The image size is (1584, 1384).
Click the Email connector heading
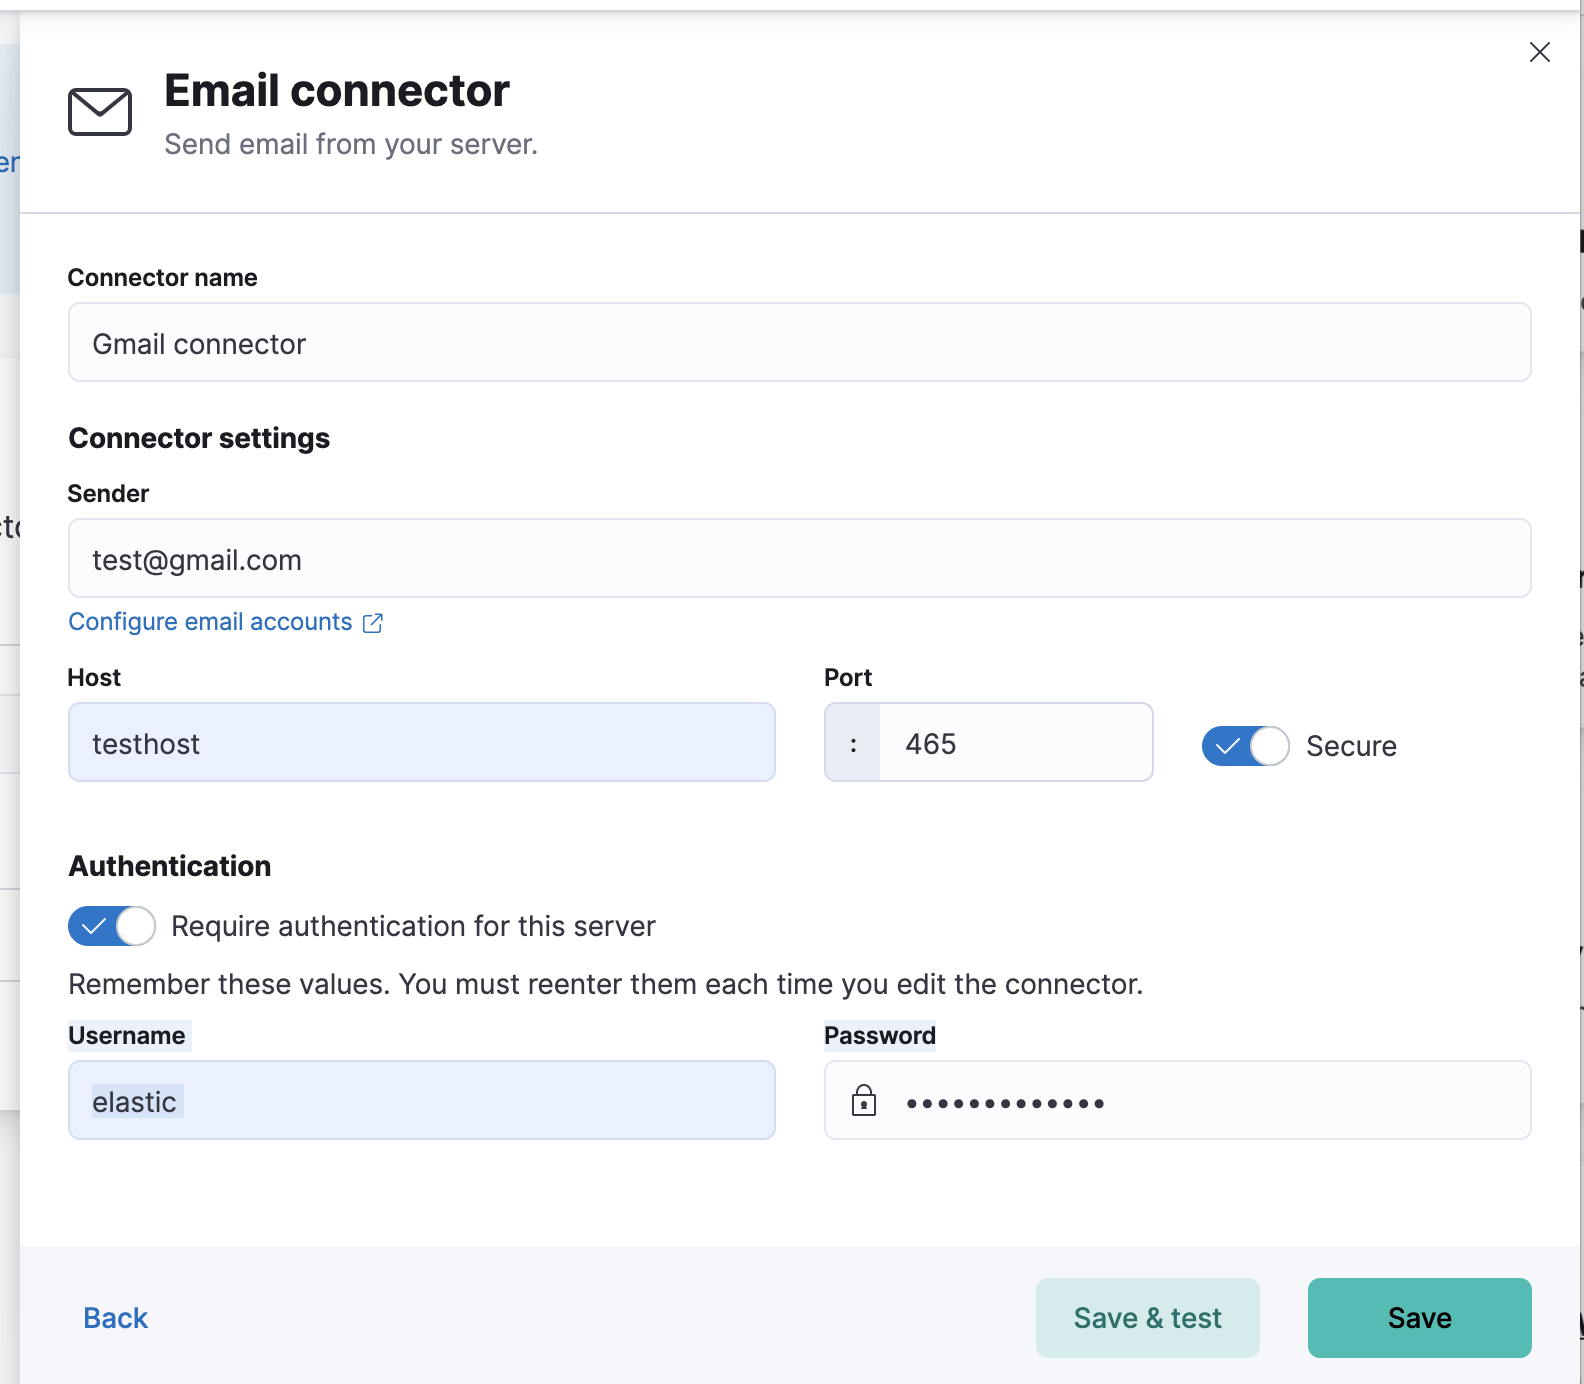[337, 91]
